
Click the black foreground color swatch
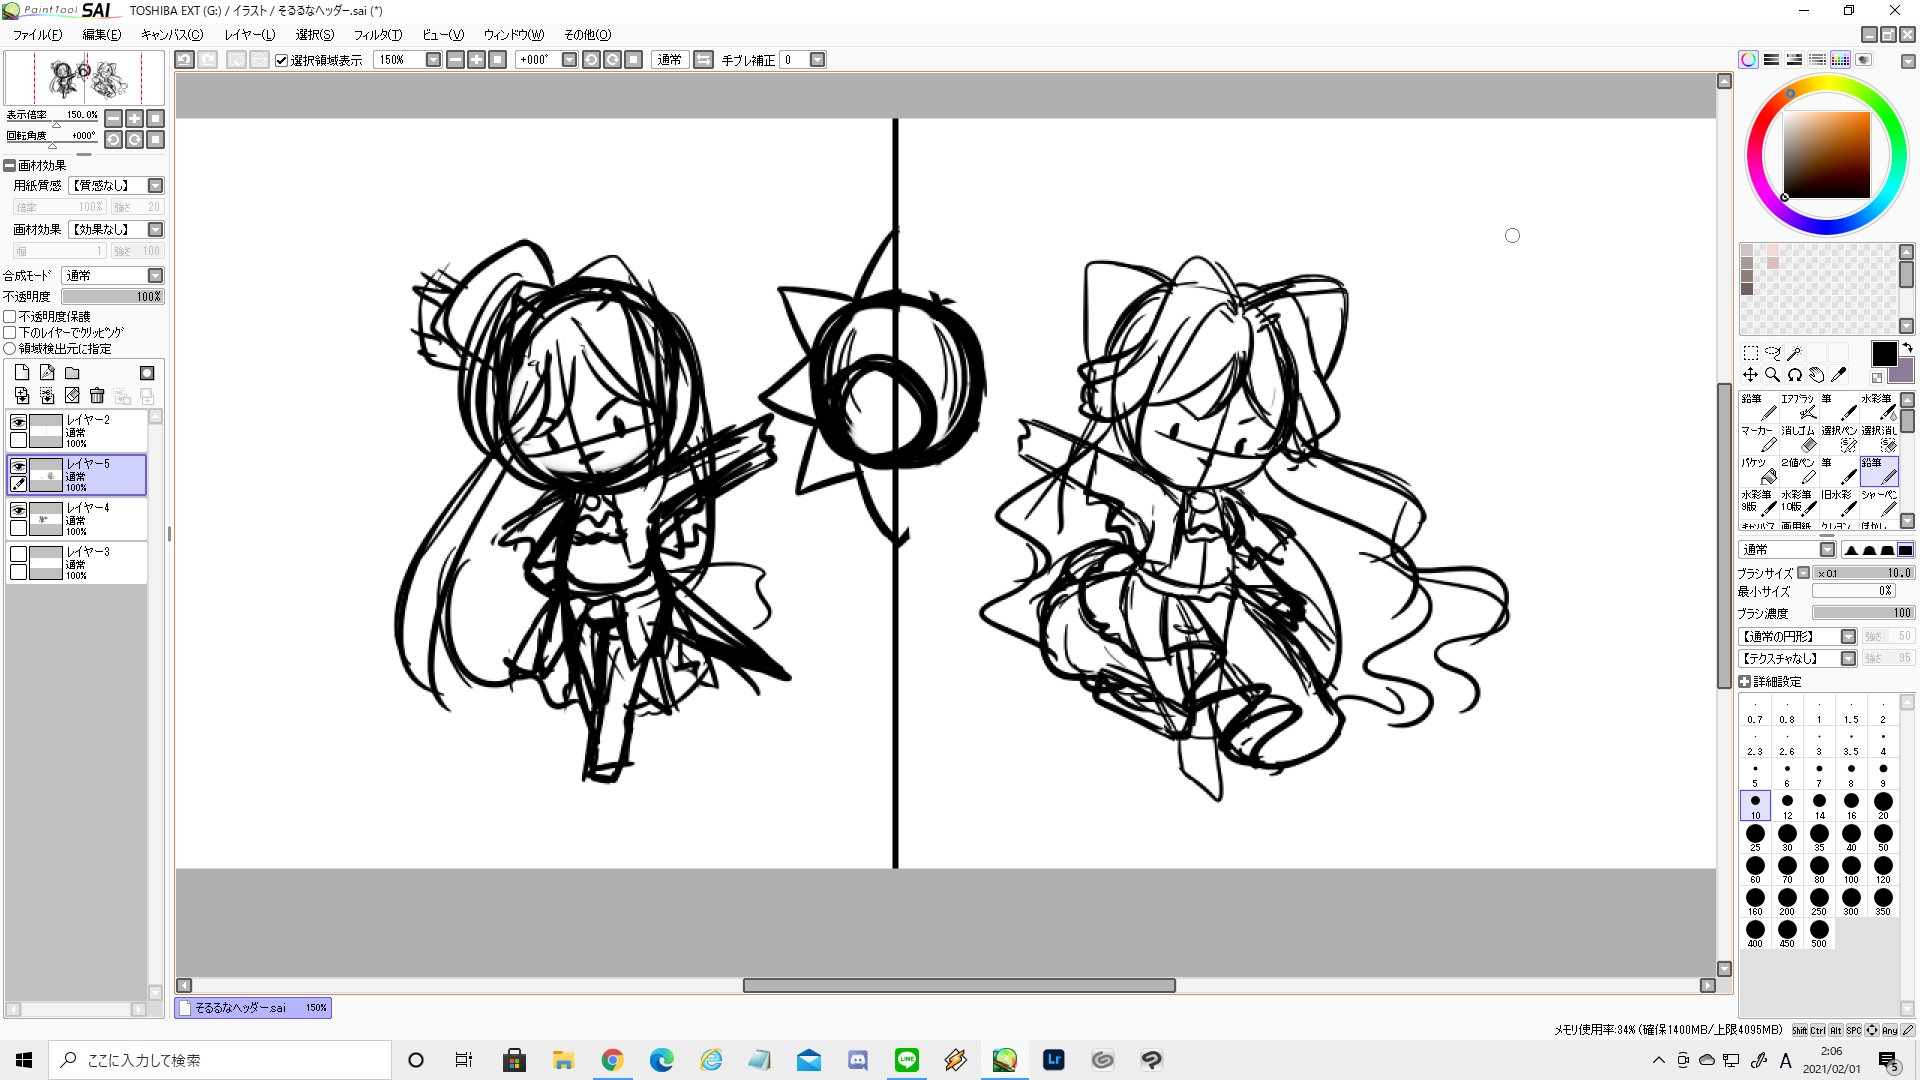(x=1883, y=353)
